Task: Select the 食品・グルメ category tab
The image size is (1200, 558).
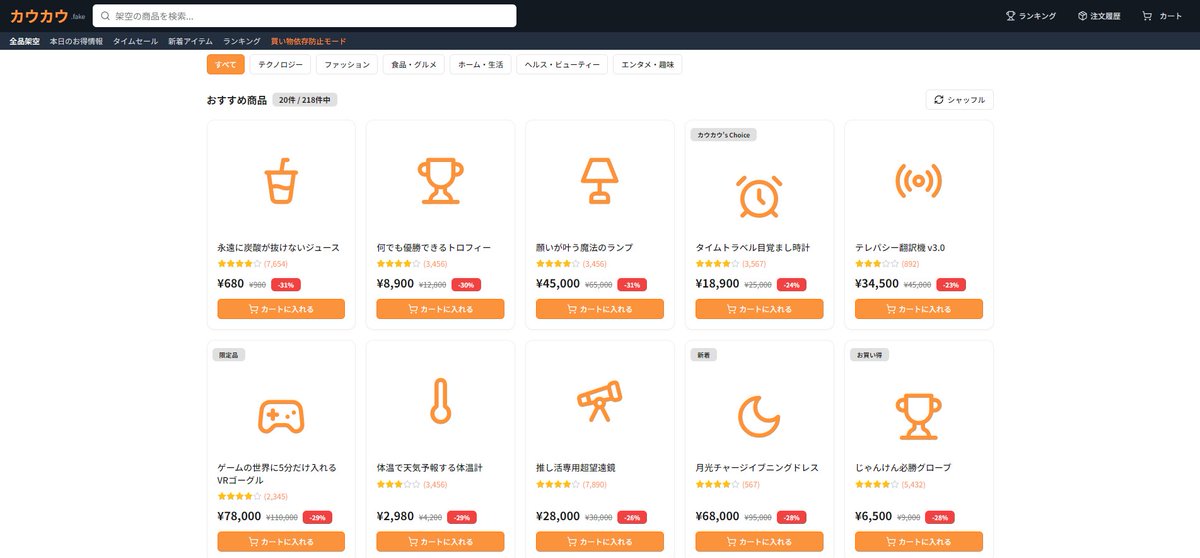Action: pos(414,64)
